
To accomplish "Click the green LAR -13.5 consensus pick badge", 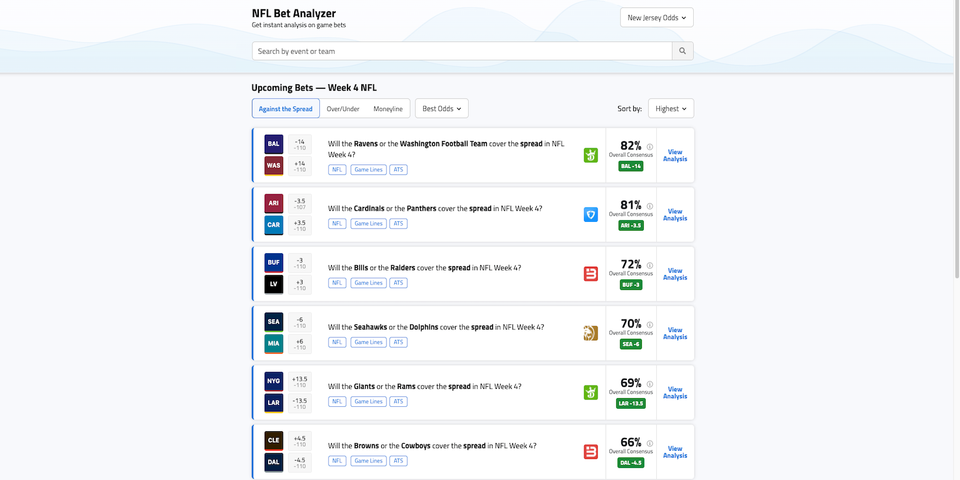I will point(631,403).
